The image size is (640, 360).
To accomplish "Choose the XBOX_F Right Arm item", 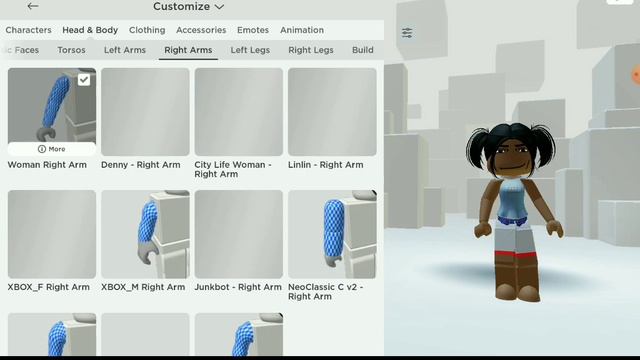I will click(x=52, y=234).
